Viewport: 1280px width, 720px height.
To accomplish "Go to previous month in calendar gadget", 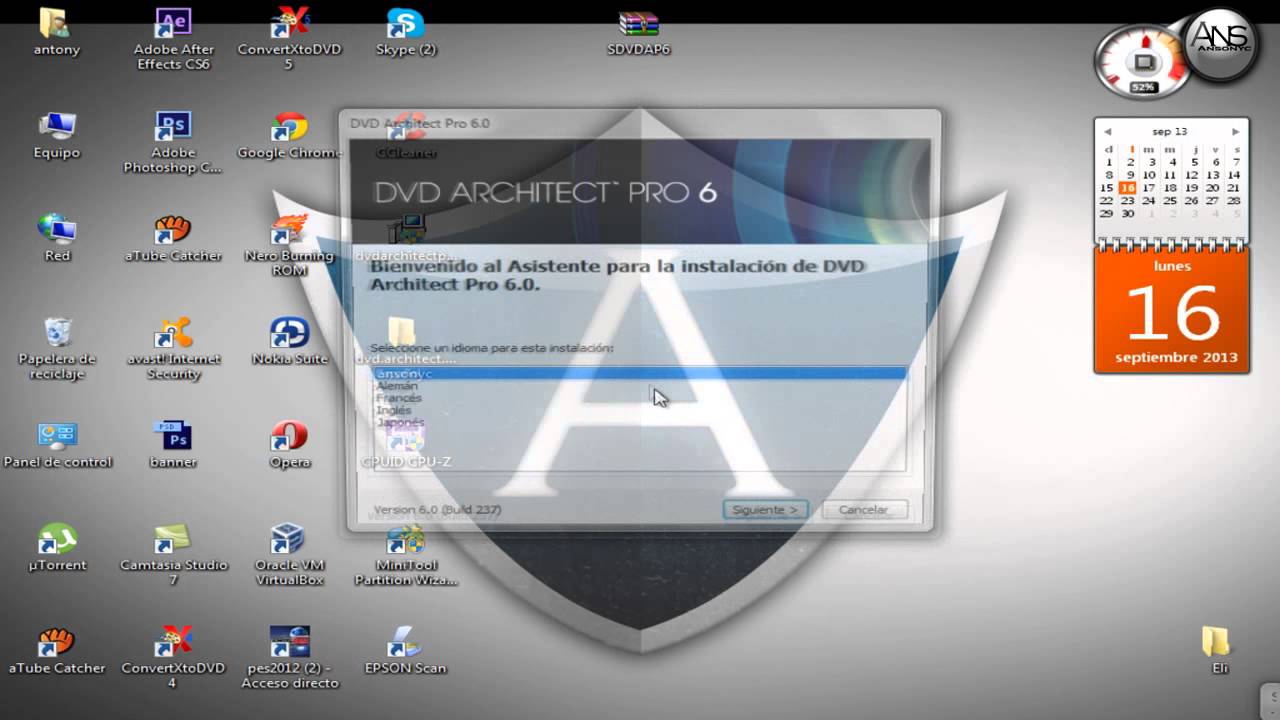I will (x=1107, y=132).
